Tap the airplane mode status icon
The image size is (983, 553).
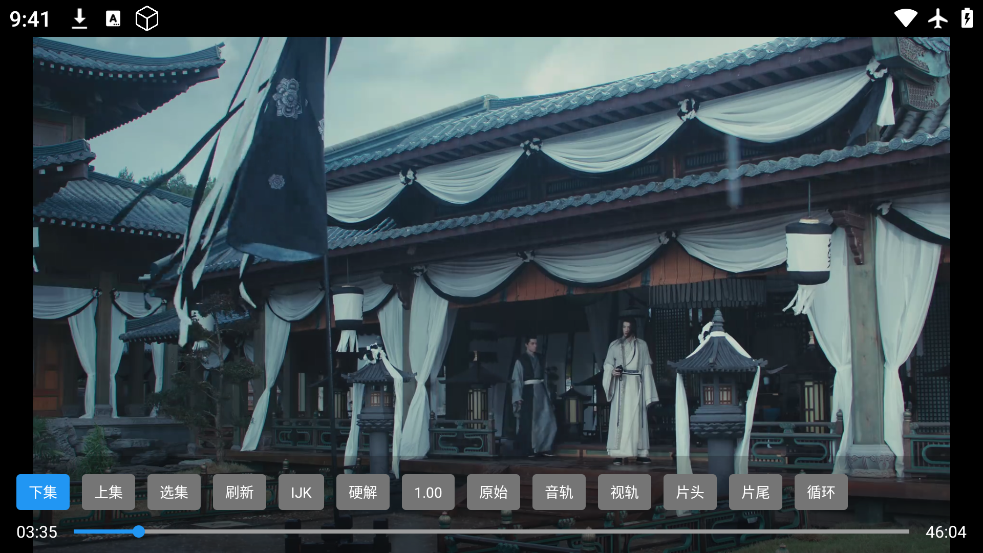(x=938, y=18)
